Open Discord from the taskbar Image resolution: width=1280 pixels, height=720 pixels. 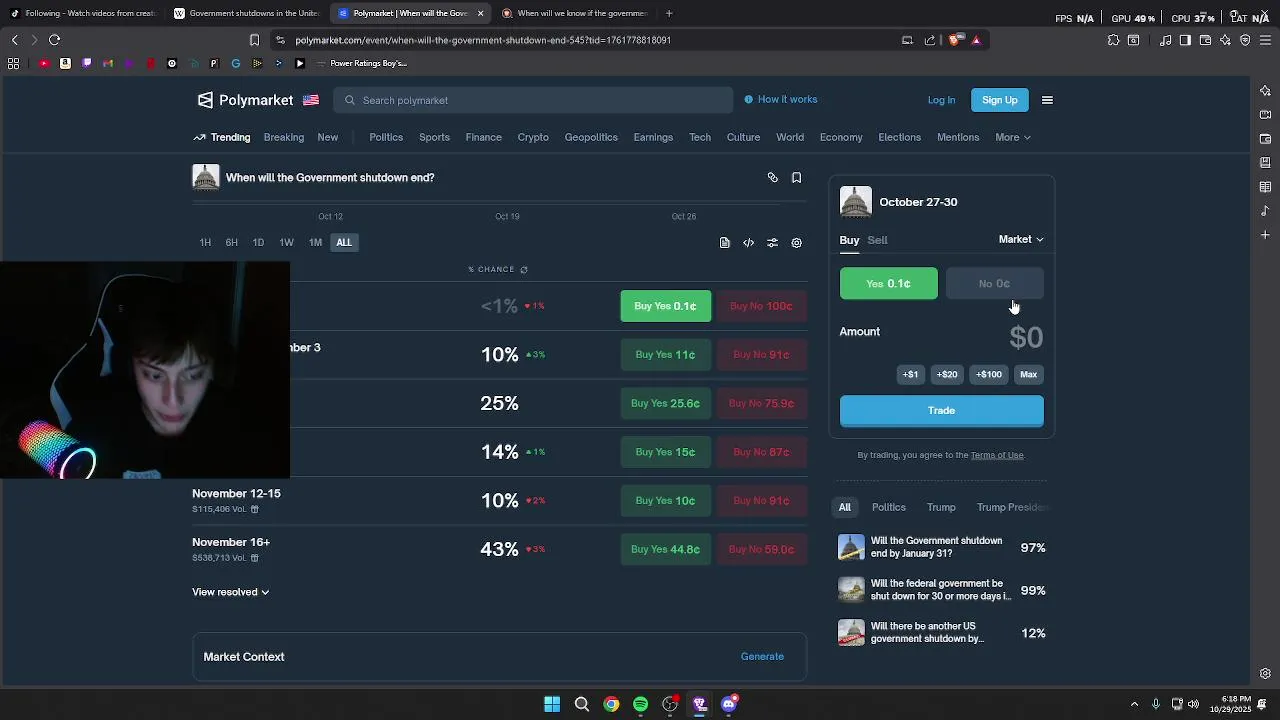click(729, 704)
